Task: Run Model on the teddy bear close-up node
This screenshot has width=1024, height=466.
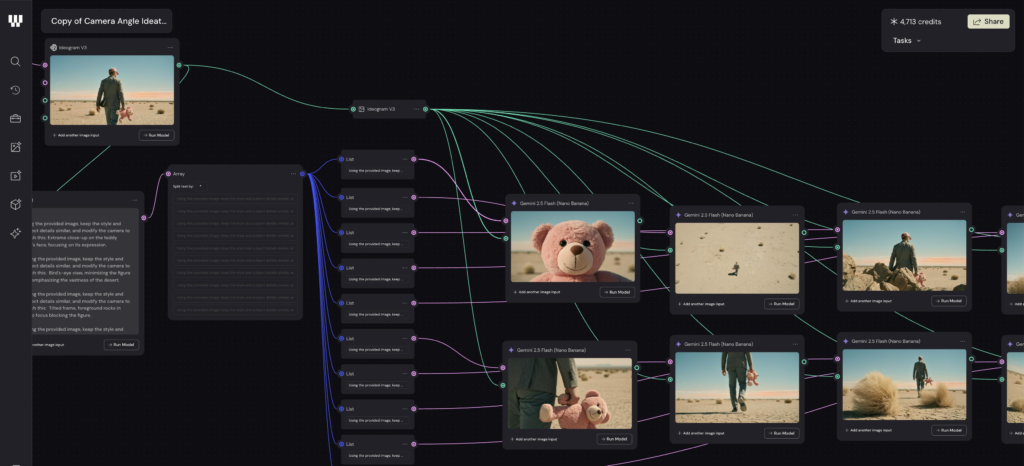Action: coord(616,292)
